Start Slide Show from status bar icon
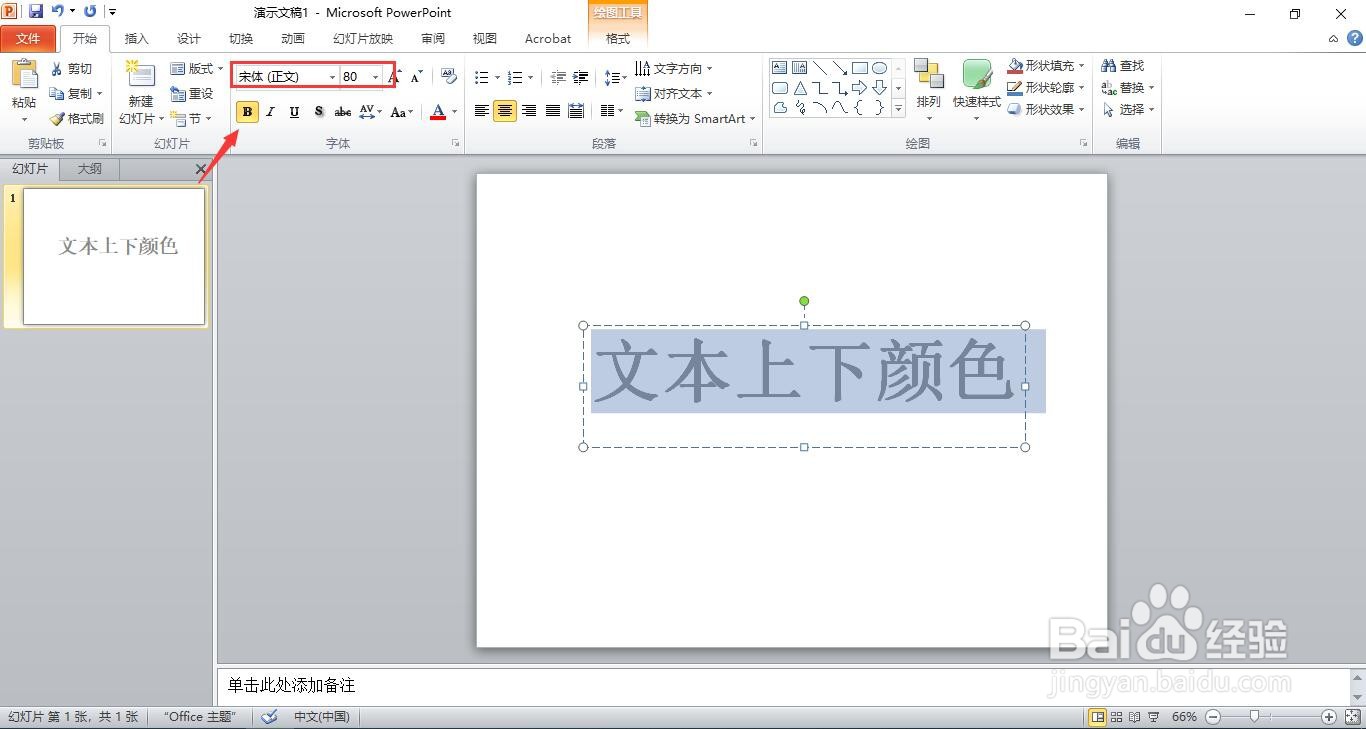 coord(1154,717)
